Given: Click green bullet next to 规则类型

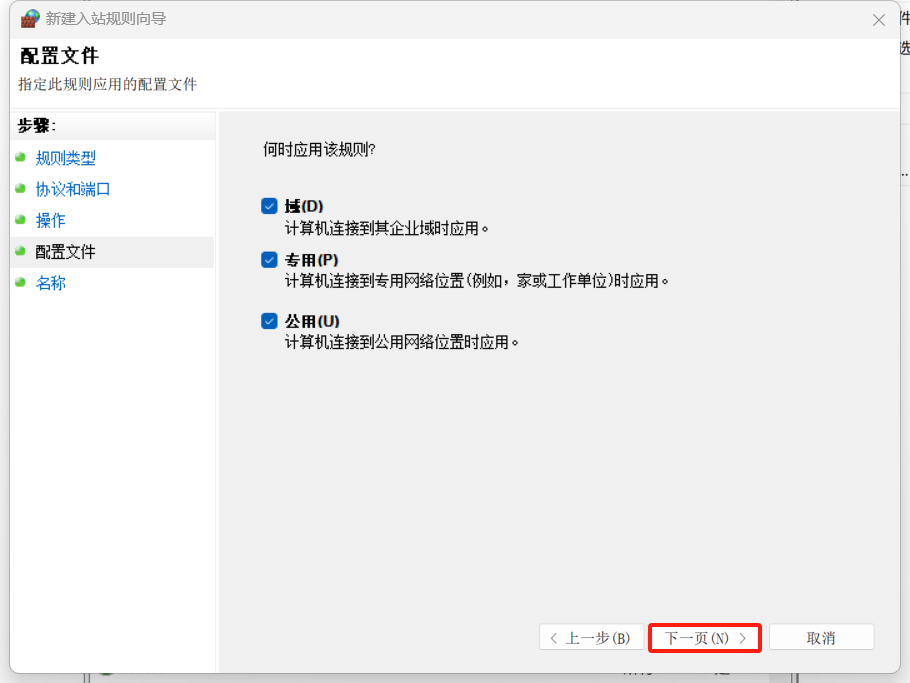Looking at the screenshot, I should tap(21, 157).
